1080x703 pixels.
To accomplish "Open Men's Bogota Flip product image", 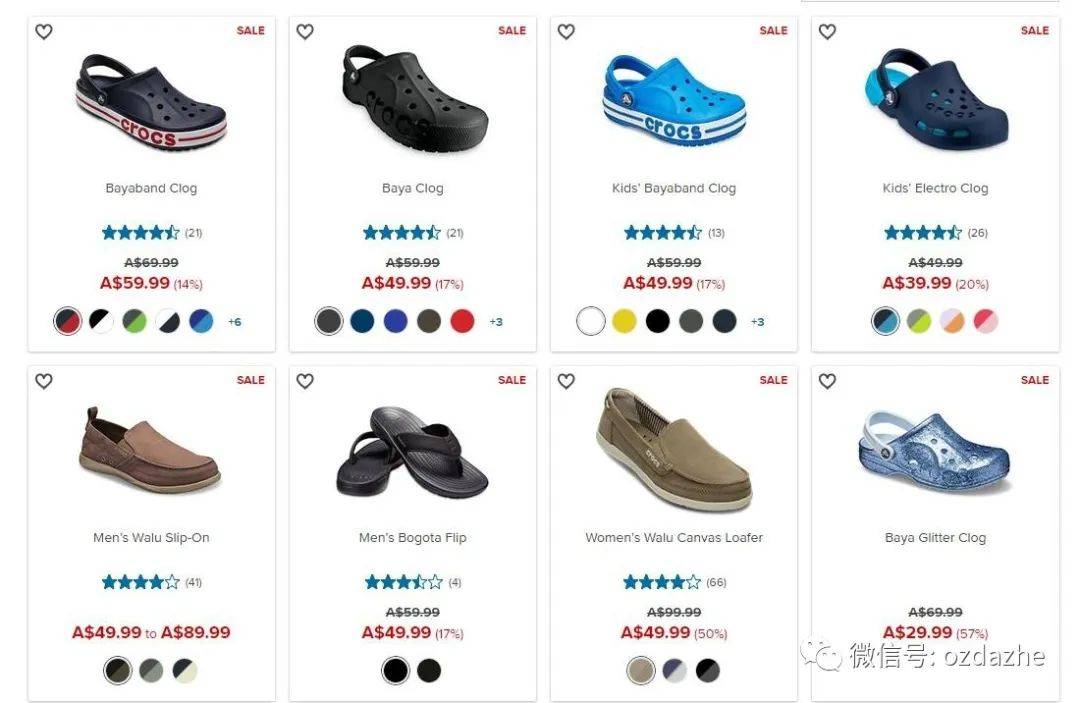I will coord(412,452).
